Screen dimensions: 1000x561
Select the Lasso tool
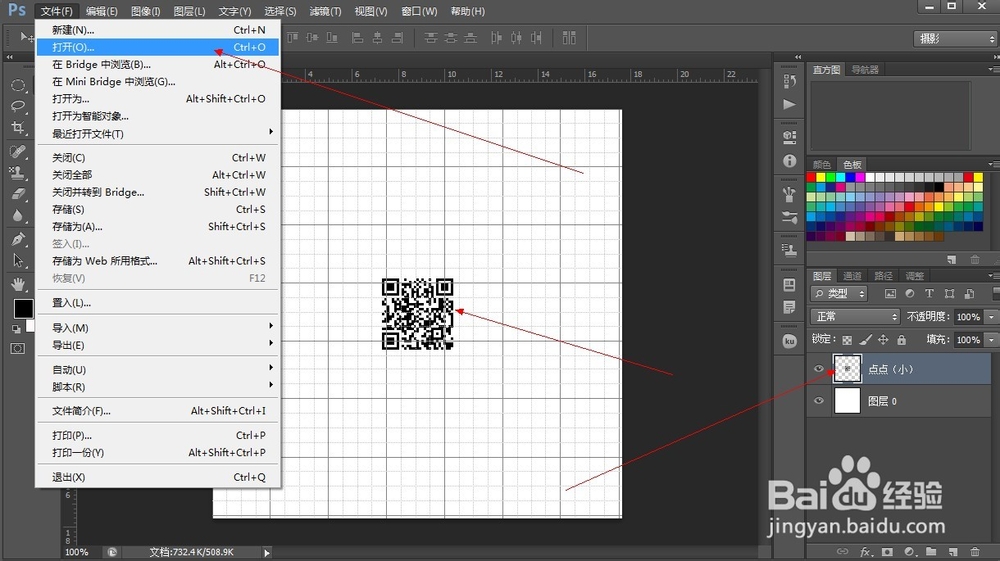point(18,106)
